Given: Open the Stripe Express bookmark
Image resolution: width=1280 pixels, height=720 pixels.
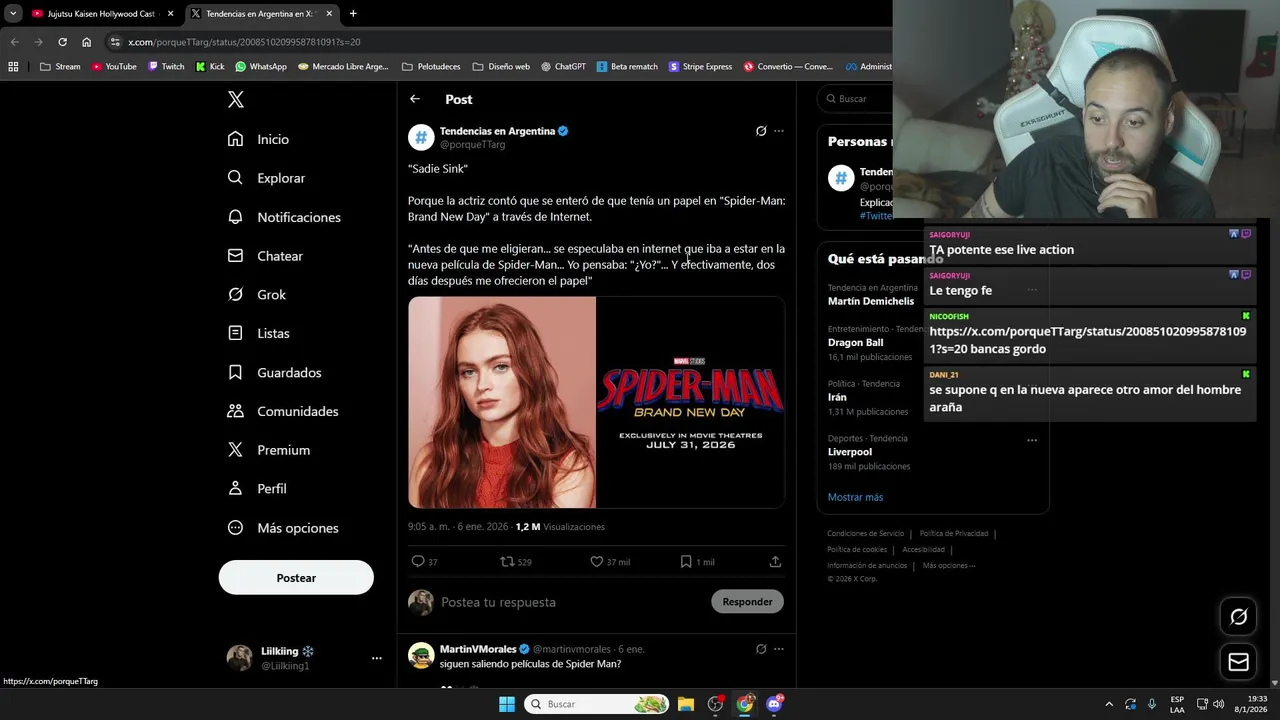Looking at the screenshot, I should coord(700,67).
